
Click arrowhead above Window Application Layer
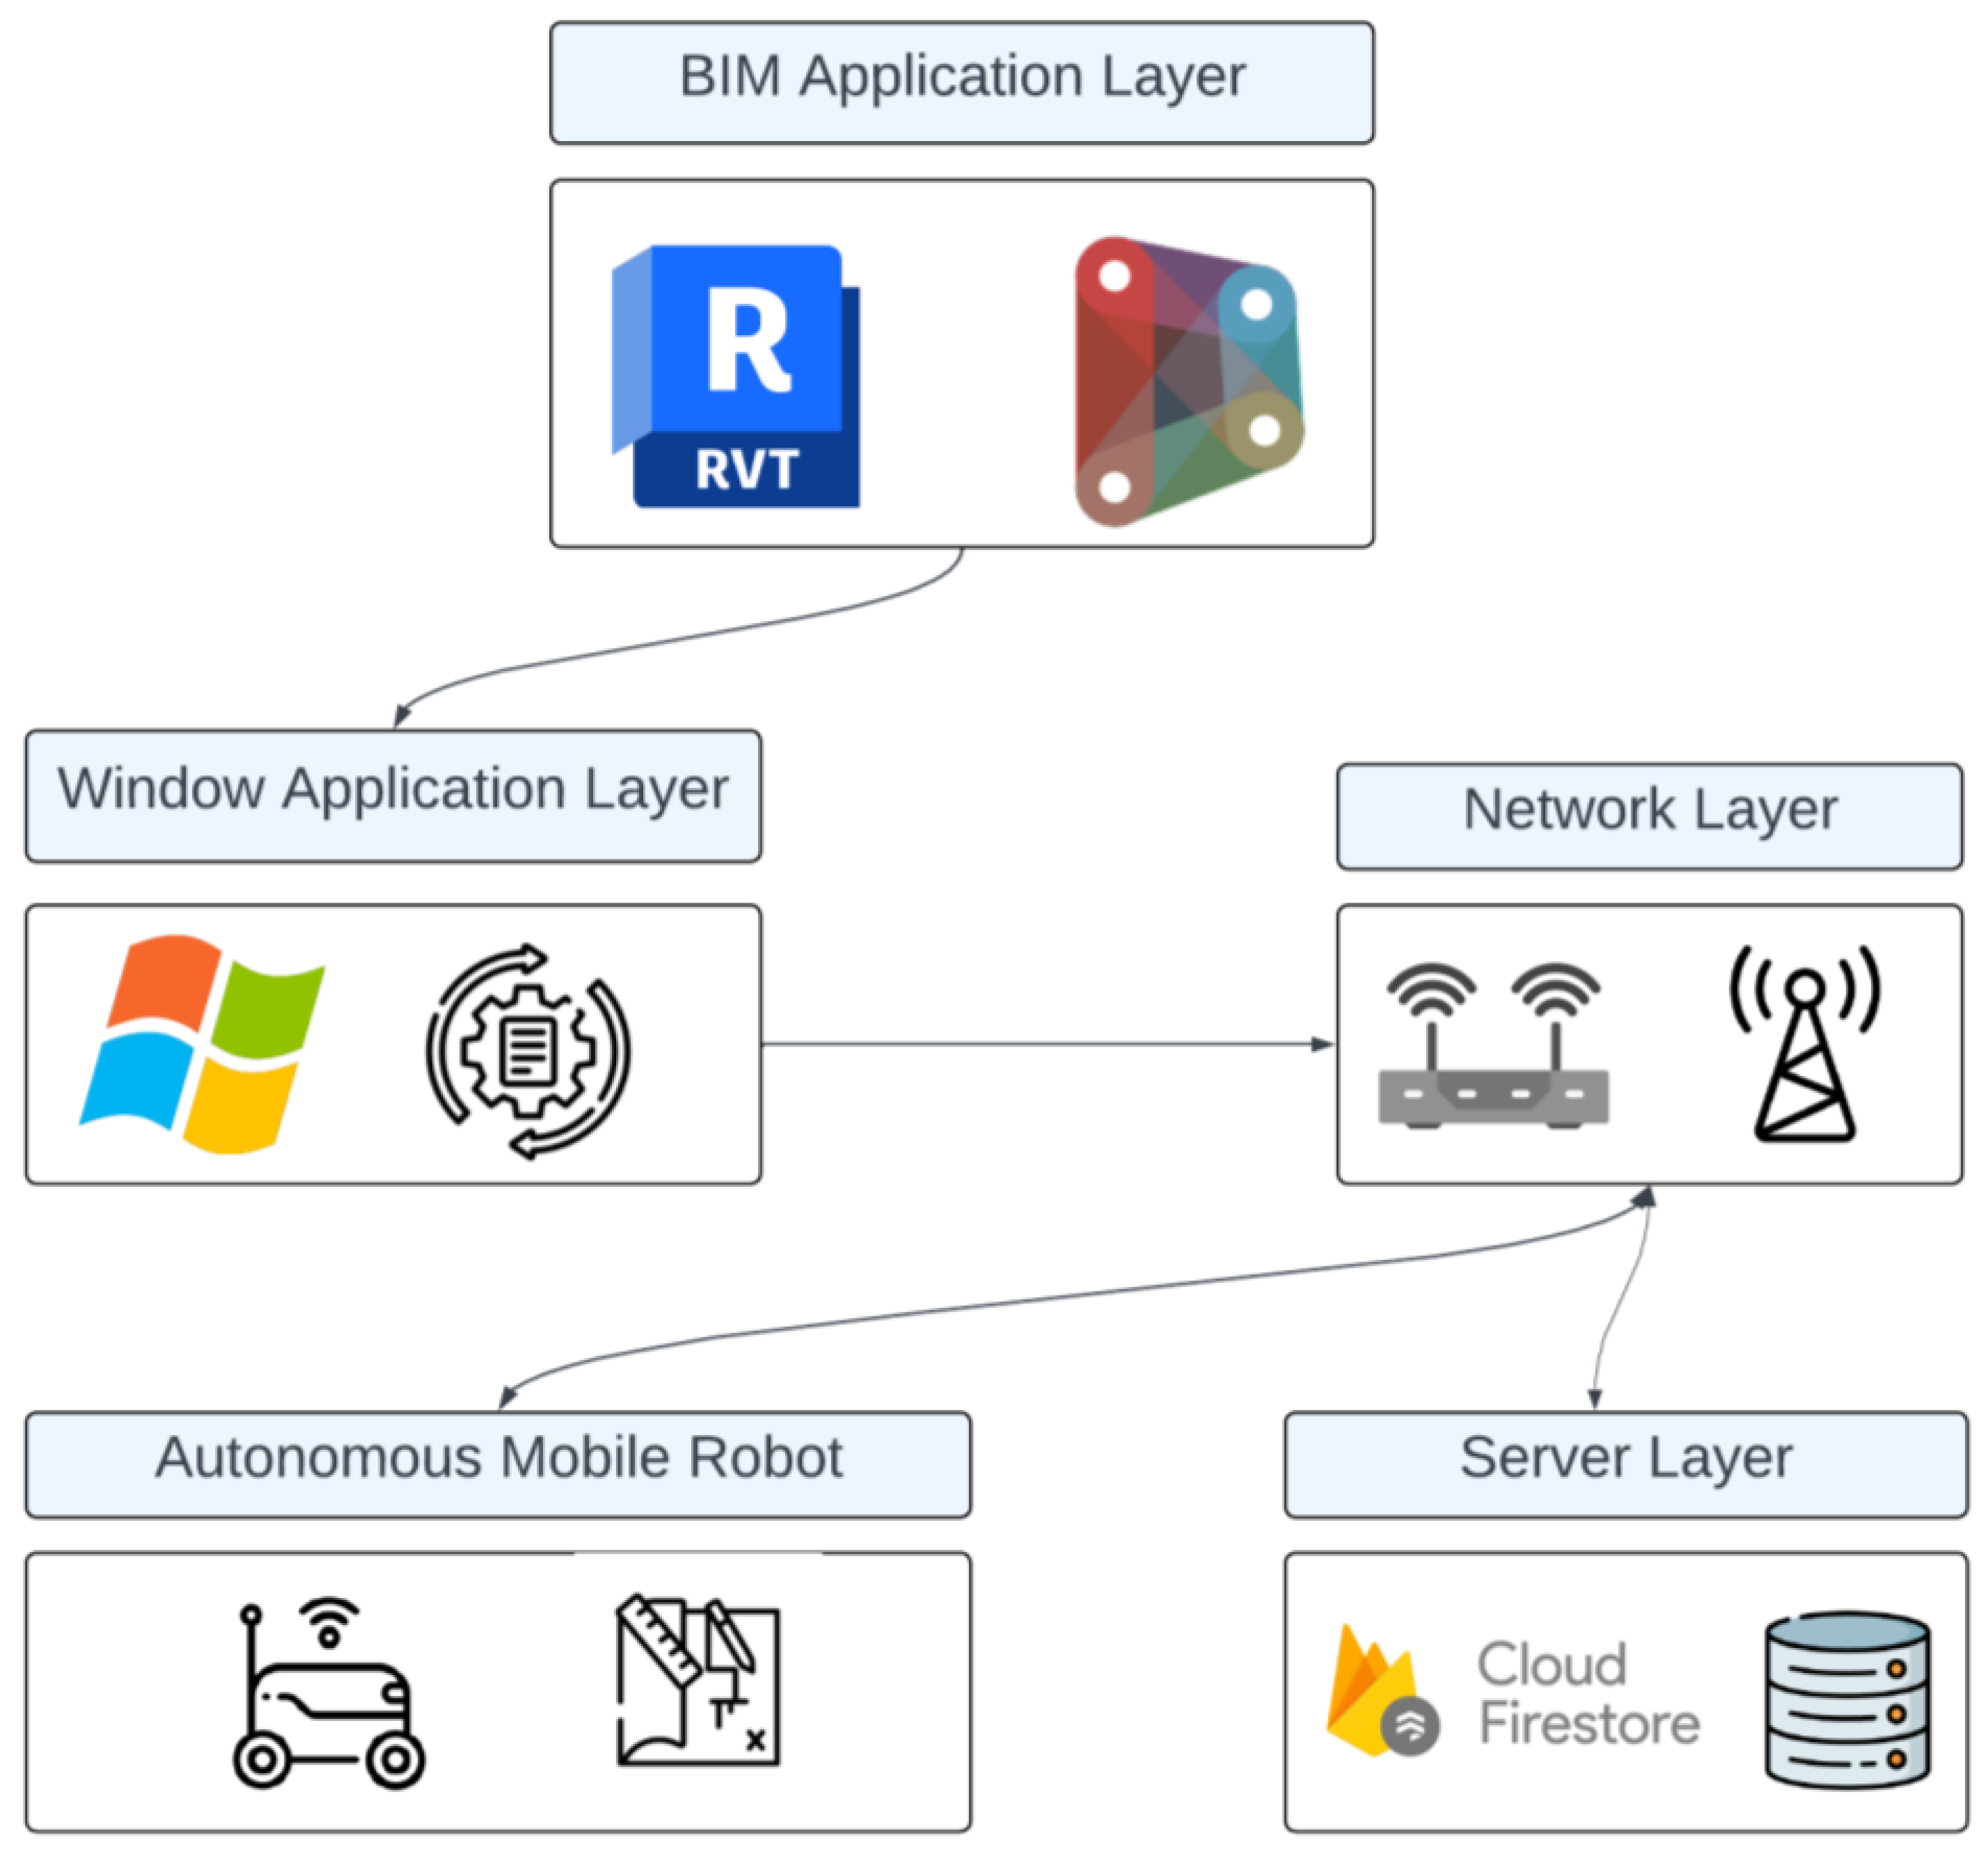[x=401, y=715]
